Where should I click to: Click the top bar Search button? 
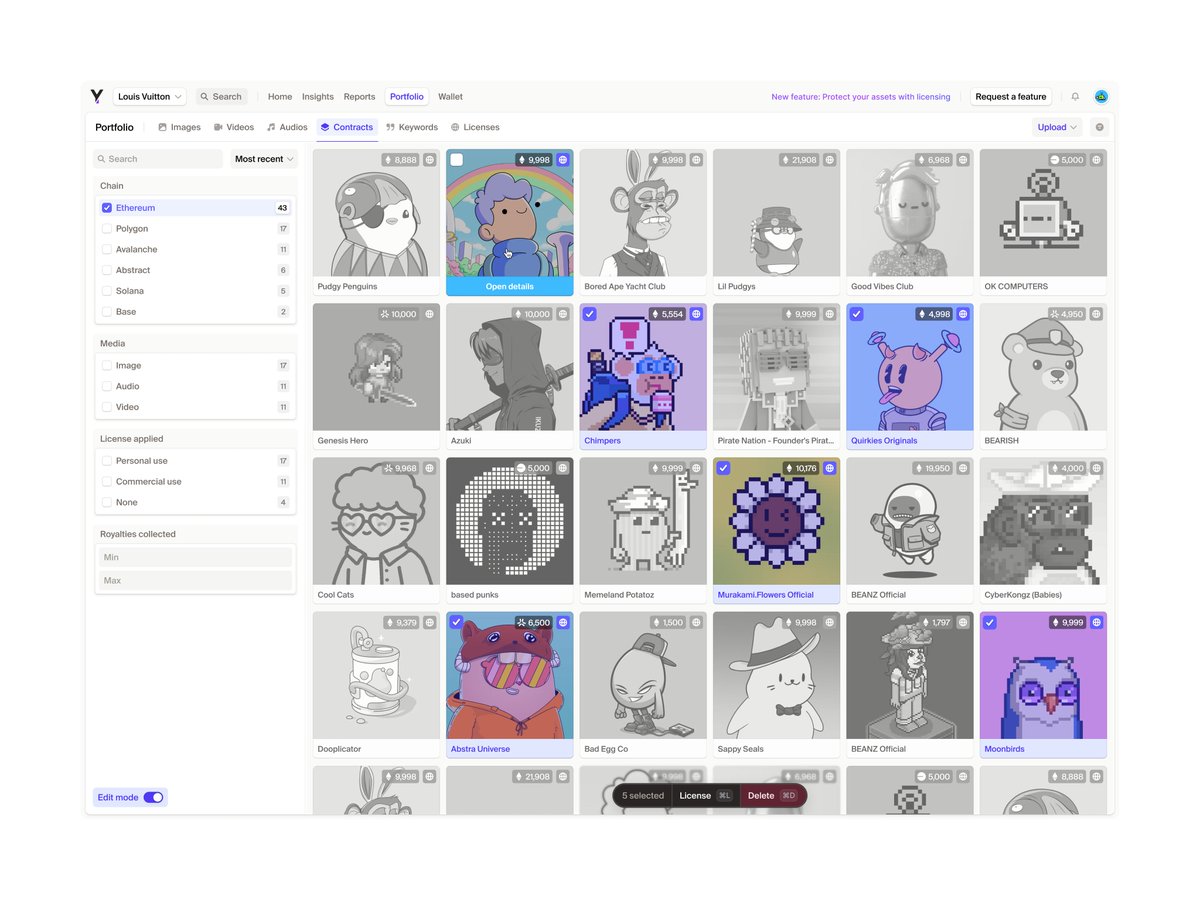221,97
